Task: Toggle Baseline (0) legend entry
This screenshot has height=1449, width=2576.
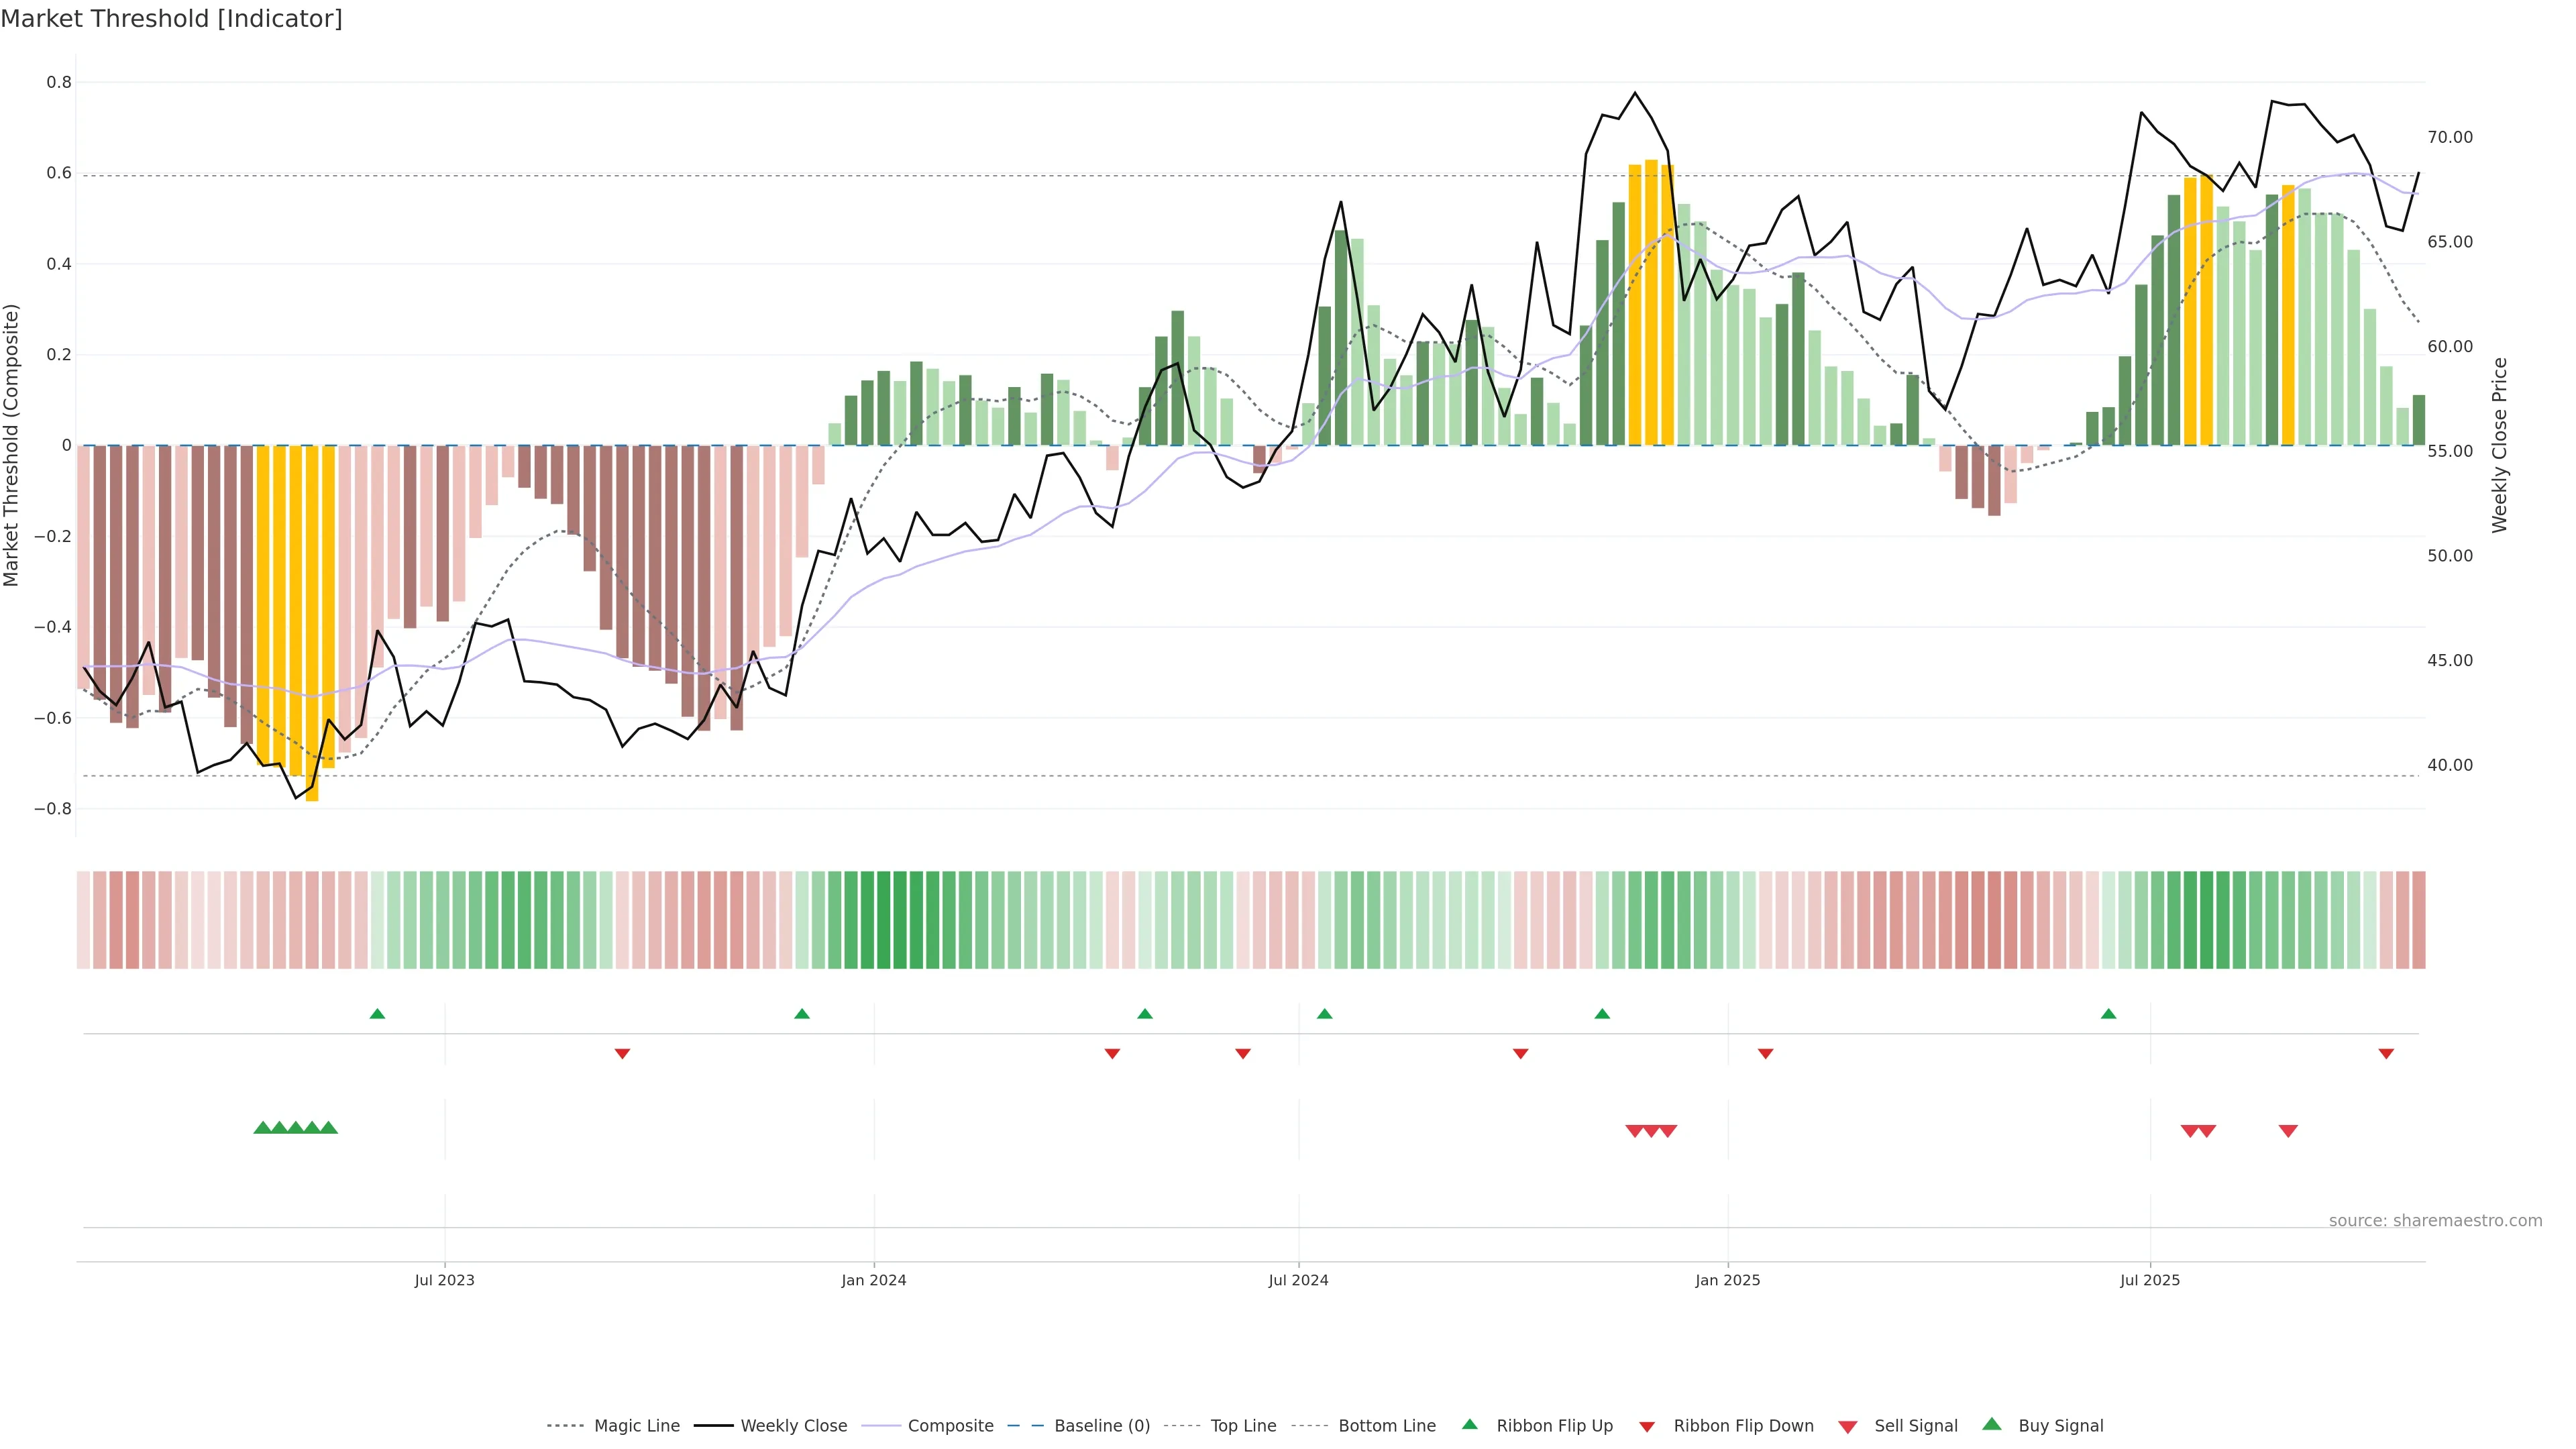Action: coord(1102,1426)
